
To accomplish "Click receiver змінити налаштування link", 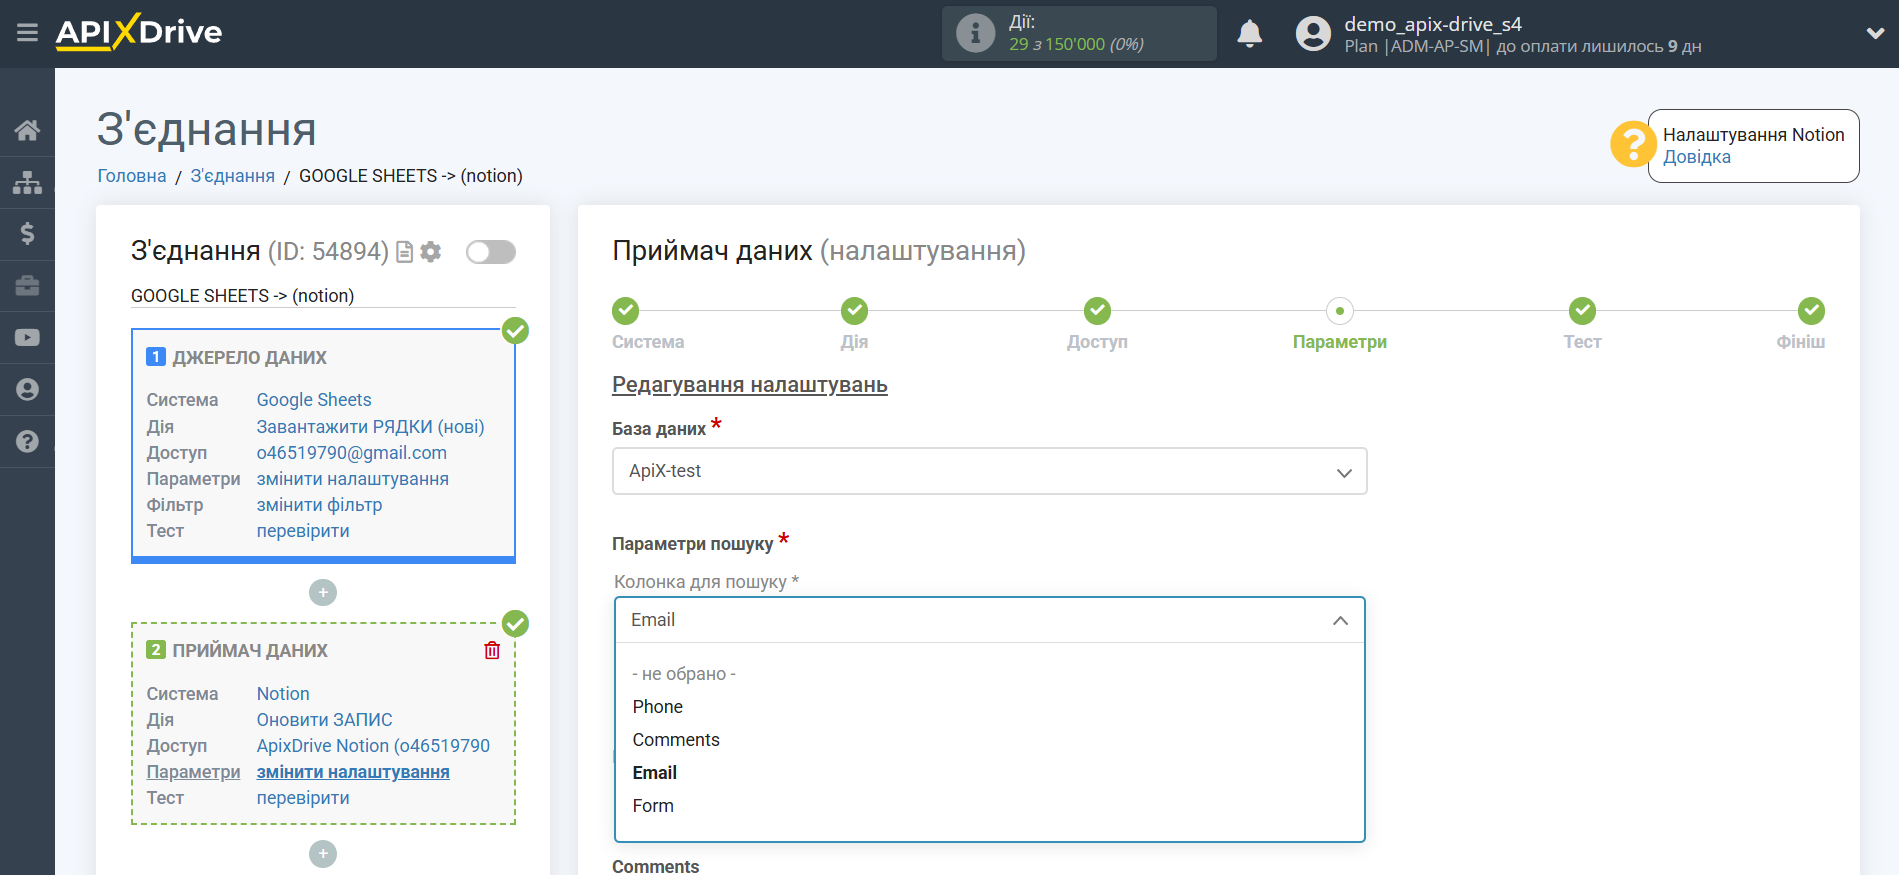I will [353, 772].
